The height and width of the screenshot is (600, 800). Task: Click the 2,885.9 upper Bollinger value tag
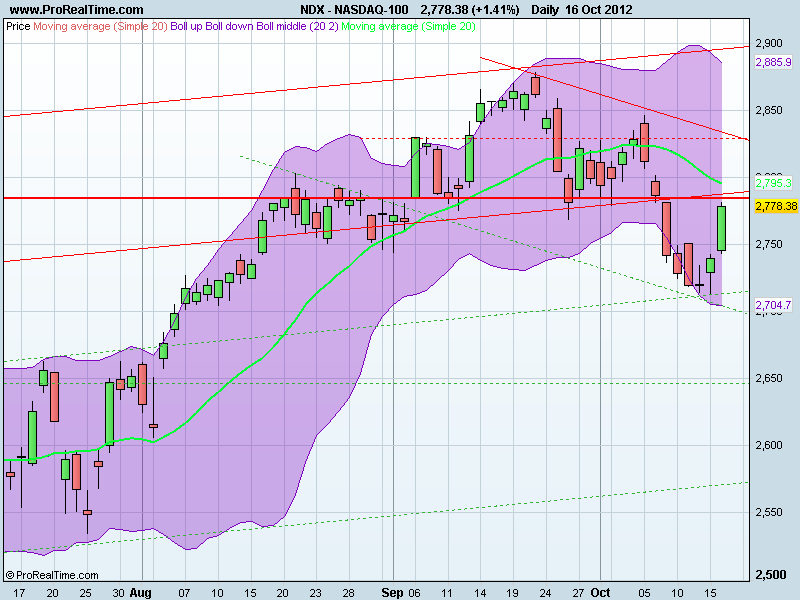coord(773,62)
